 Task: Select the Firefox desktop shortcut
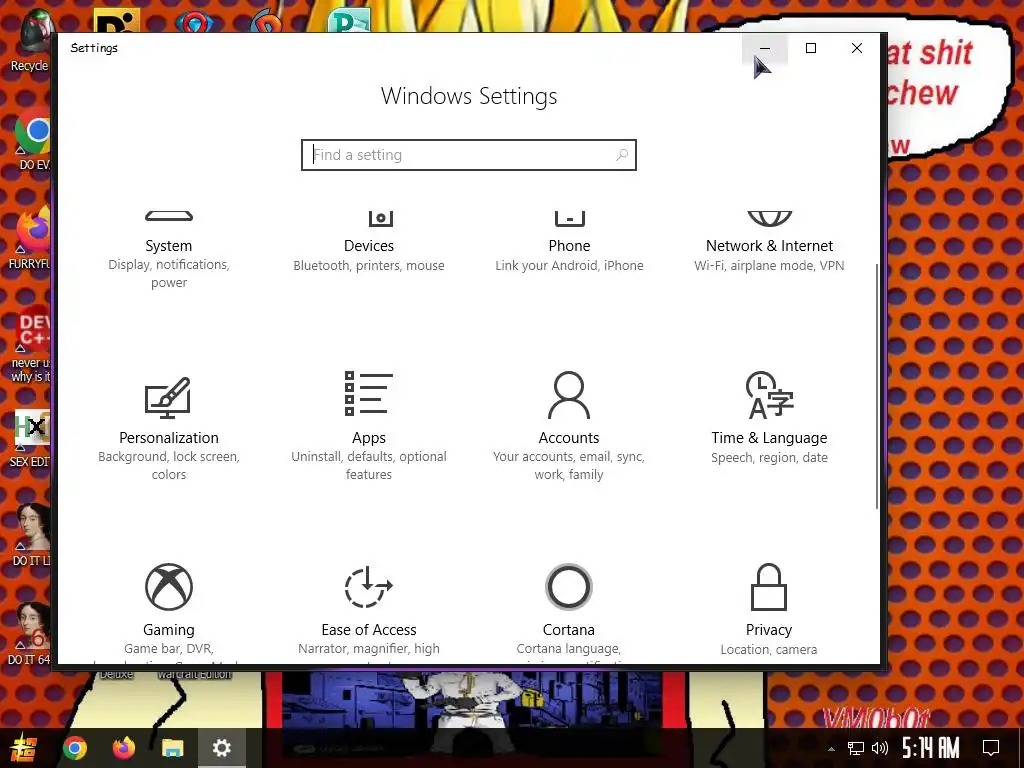click(29, 239)
